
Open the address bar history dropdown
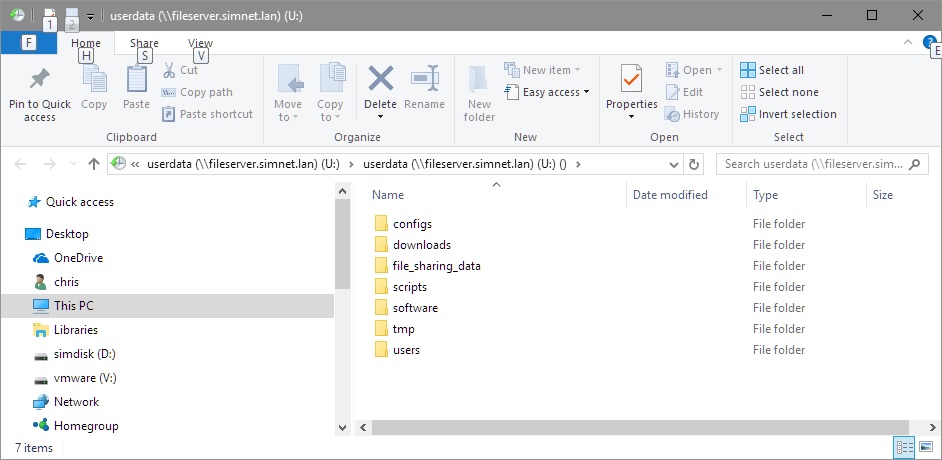coord(672,164)
